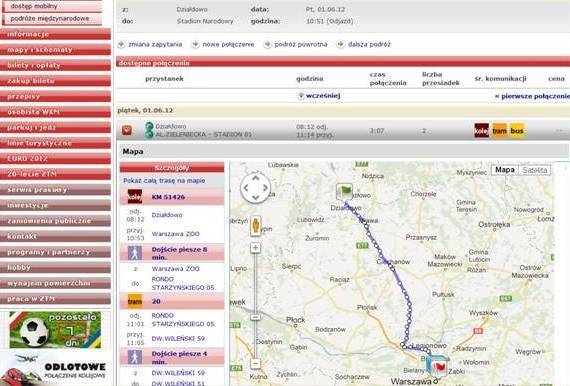Open the EURO 2012 menu item
The height and width of the screenshot is (386, 570).
point(55,159)
